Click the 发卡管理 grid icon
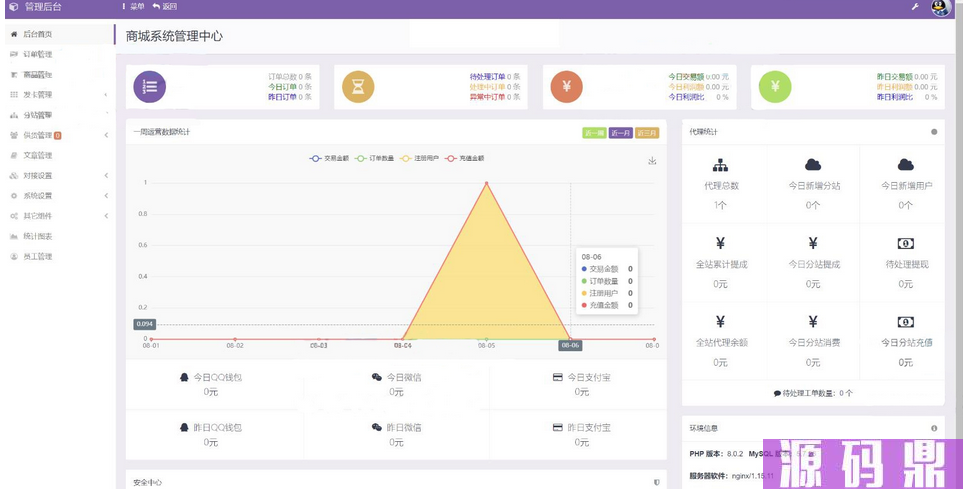This screenshot has width=963, height=489. 14,95
